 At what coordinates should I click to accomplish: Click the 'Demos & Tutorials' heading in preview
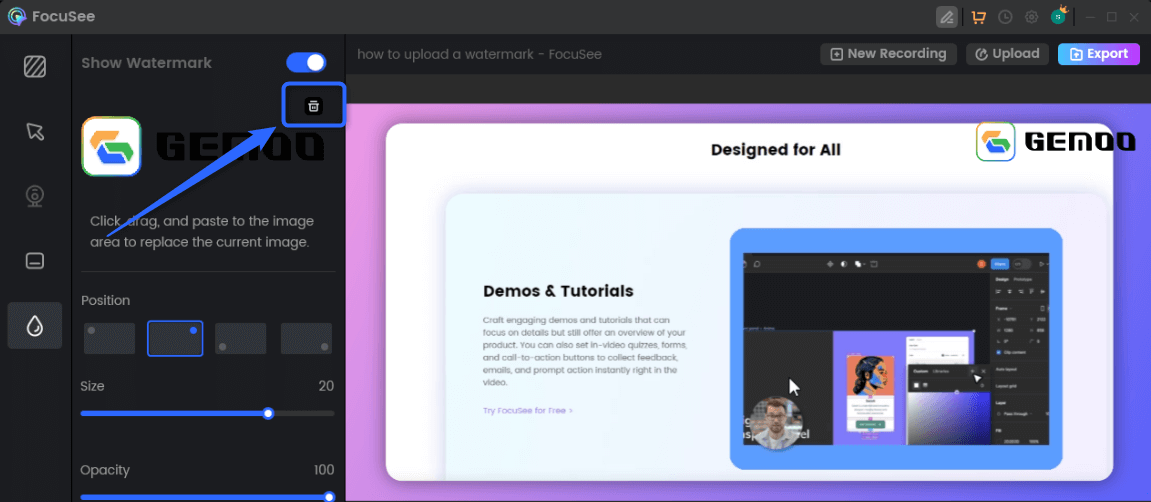558,291
